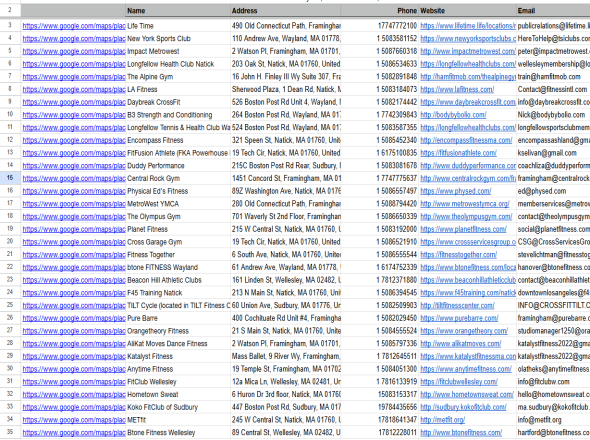Select the Longfellow Health Club Natick cell

coord(178,64)
